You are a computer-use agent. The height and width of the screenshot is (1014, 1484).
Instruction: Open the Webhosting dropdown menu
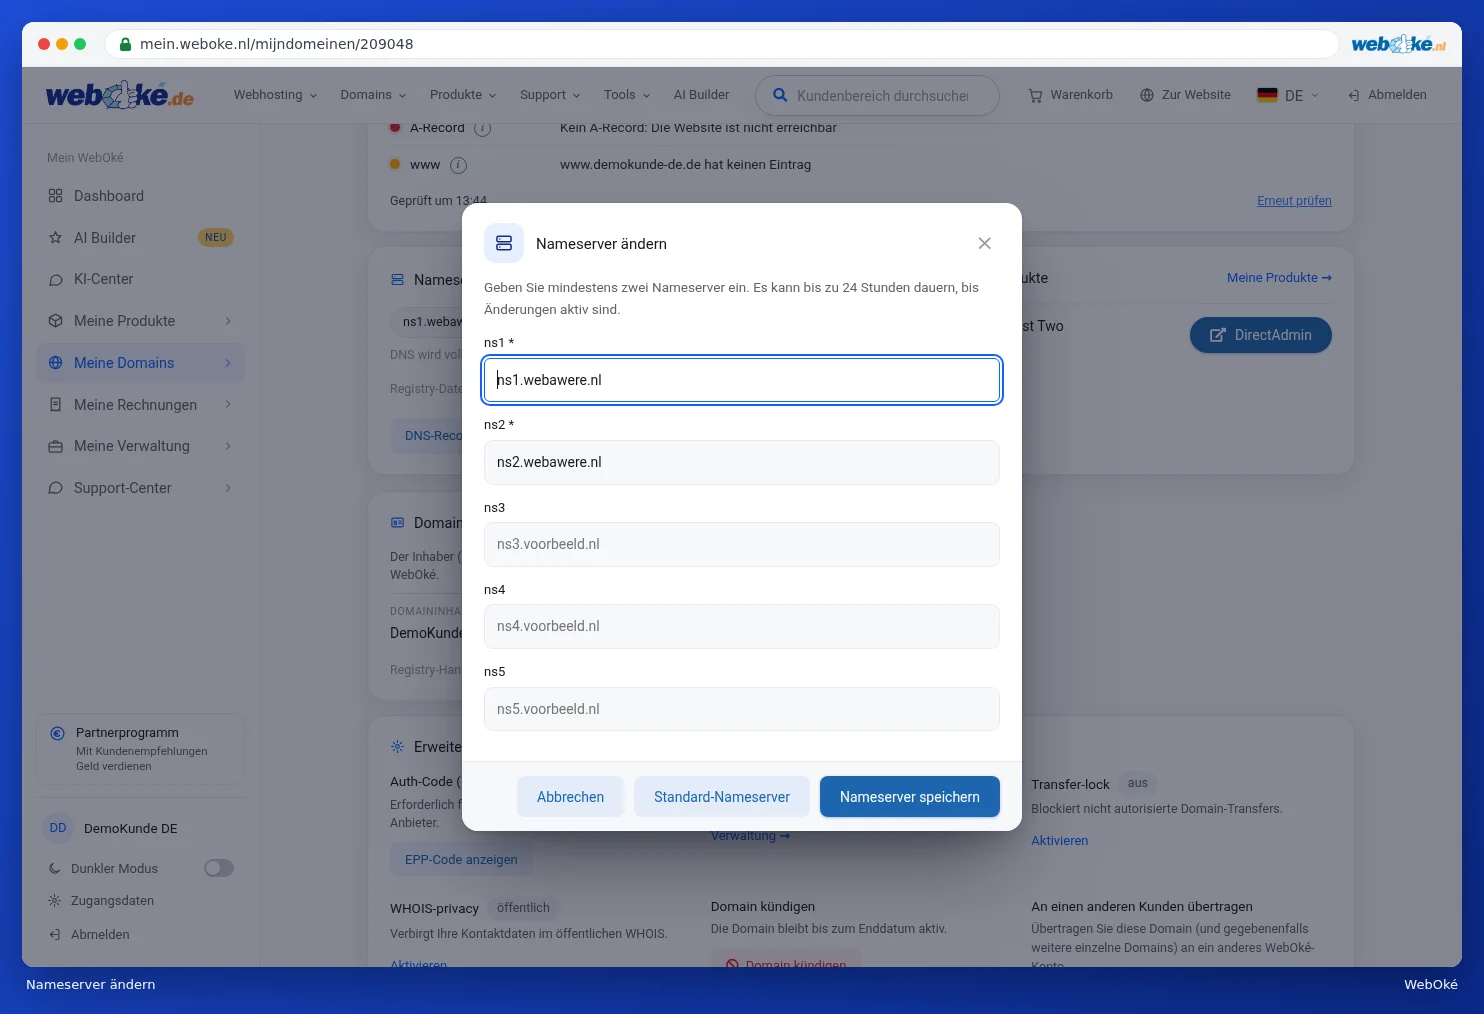pyautogui.click(x=275, y=95)
